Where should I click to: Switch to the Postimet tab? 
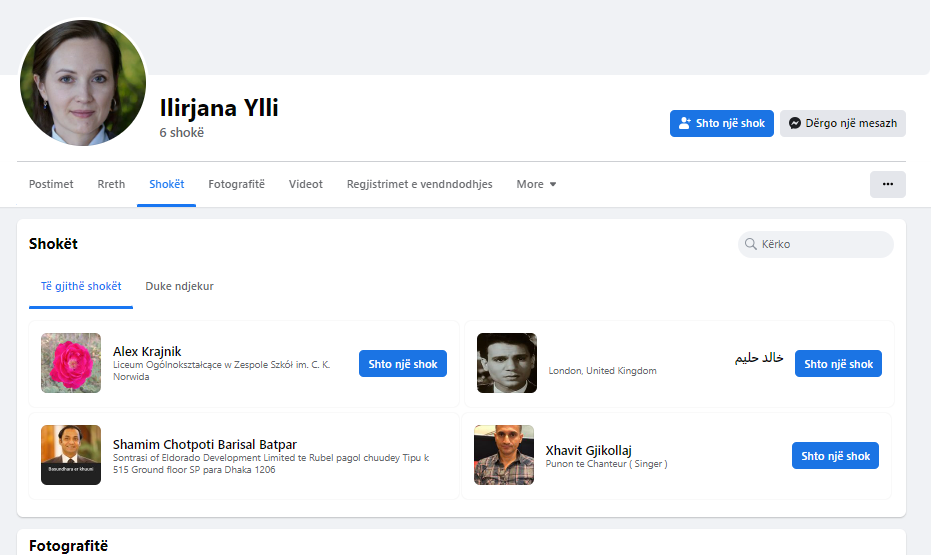pyautogui.click(x=51, y=184)
